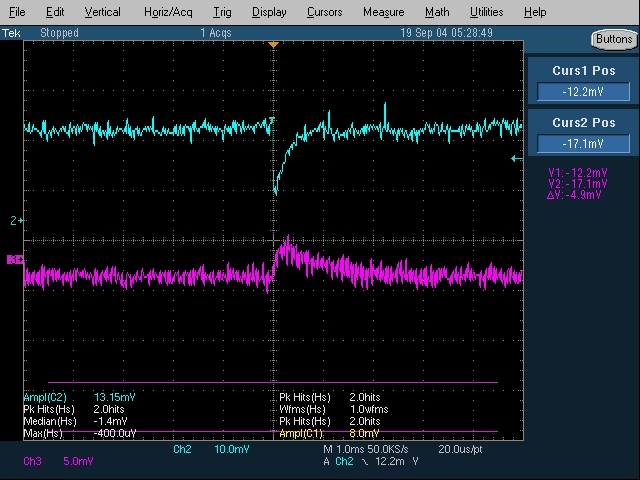Open the Horiz/Acq menu
Viewport: 640px width, 480px height.
click(x=167, y=12)
